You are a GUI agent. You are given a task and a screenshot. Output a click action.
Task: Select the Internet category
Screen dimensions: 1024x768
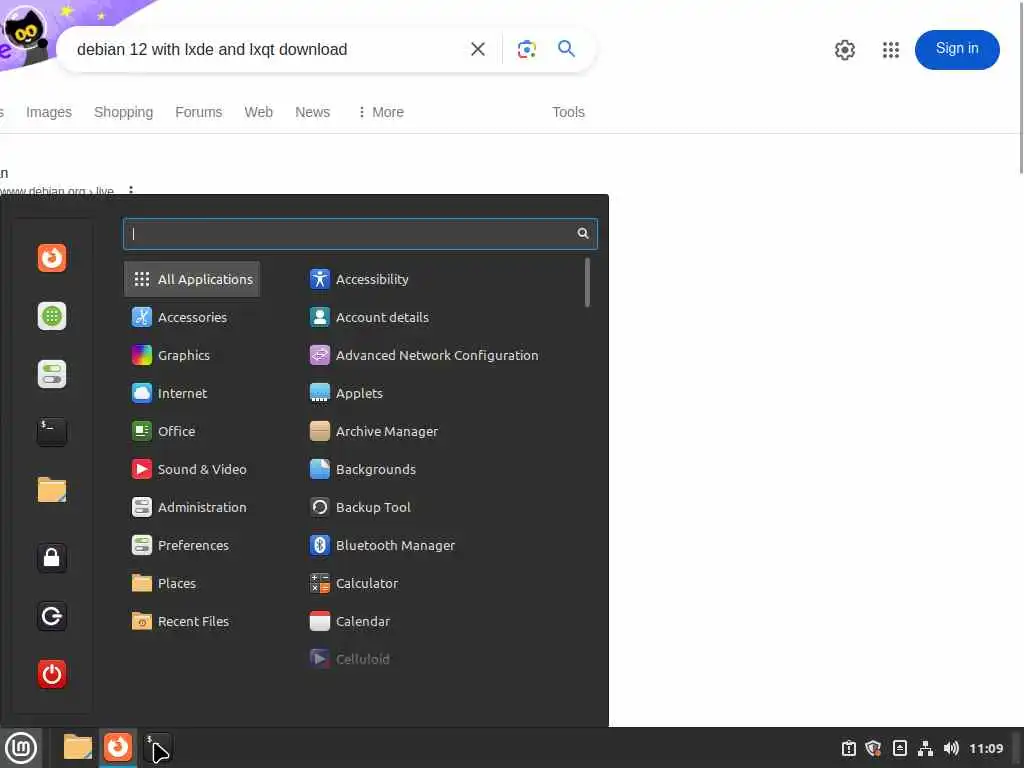coord(170,393)
